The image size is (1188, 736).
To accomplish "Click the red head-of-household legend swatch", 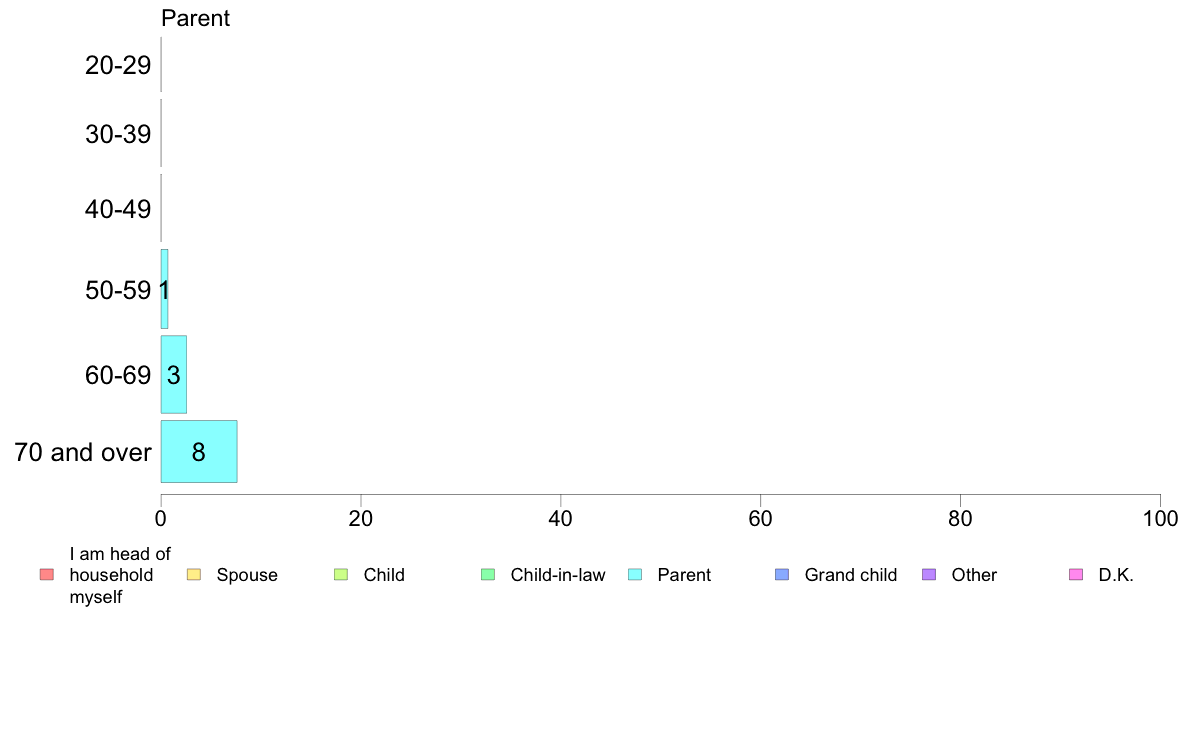I will pyautogui.click(x=47, y=575).
